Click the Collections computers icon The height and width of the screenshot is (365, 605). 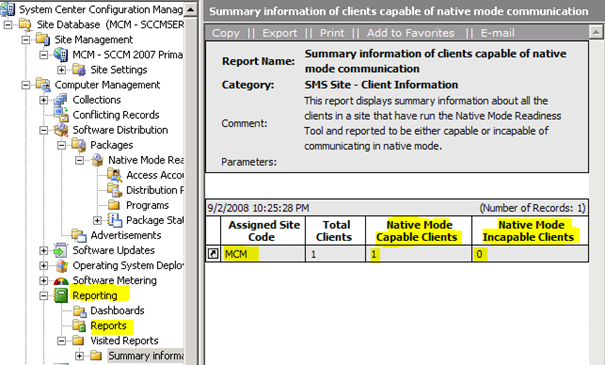(61, 100)
